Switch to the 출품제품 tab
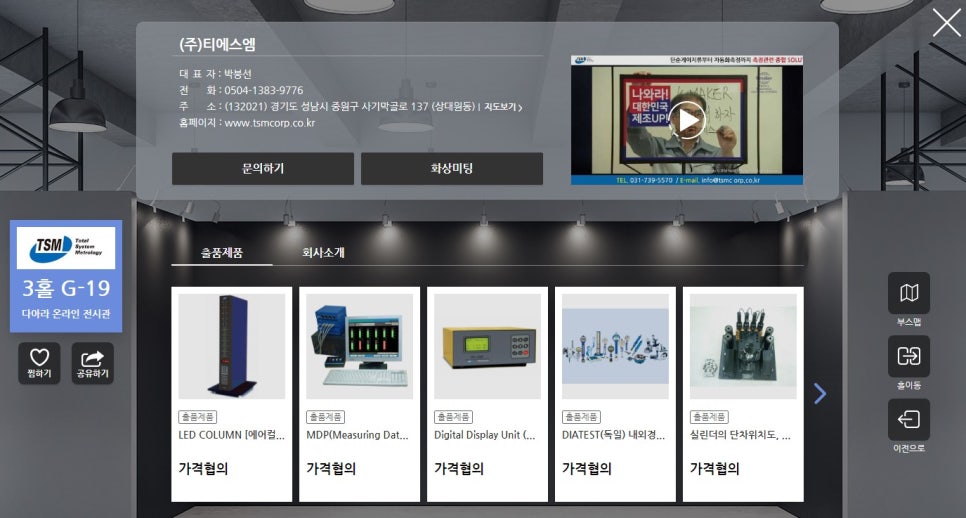The height and width of the screenshot is (518, 966). click(222, 253)
